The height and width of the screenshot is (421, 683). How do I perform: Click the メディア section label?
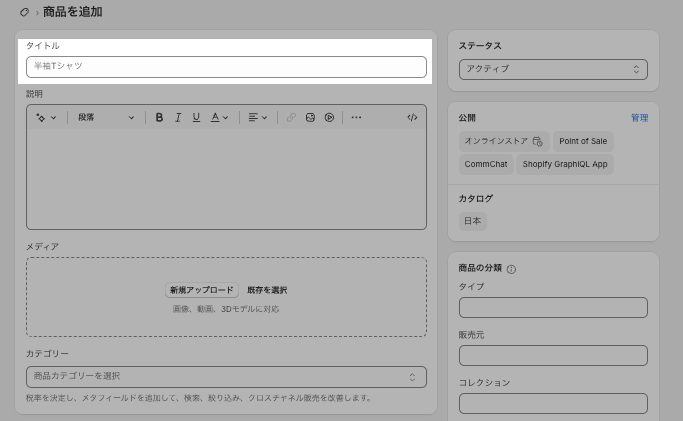coord(42,247)
